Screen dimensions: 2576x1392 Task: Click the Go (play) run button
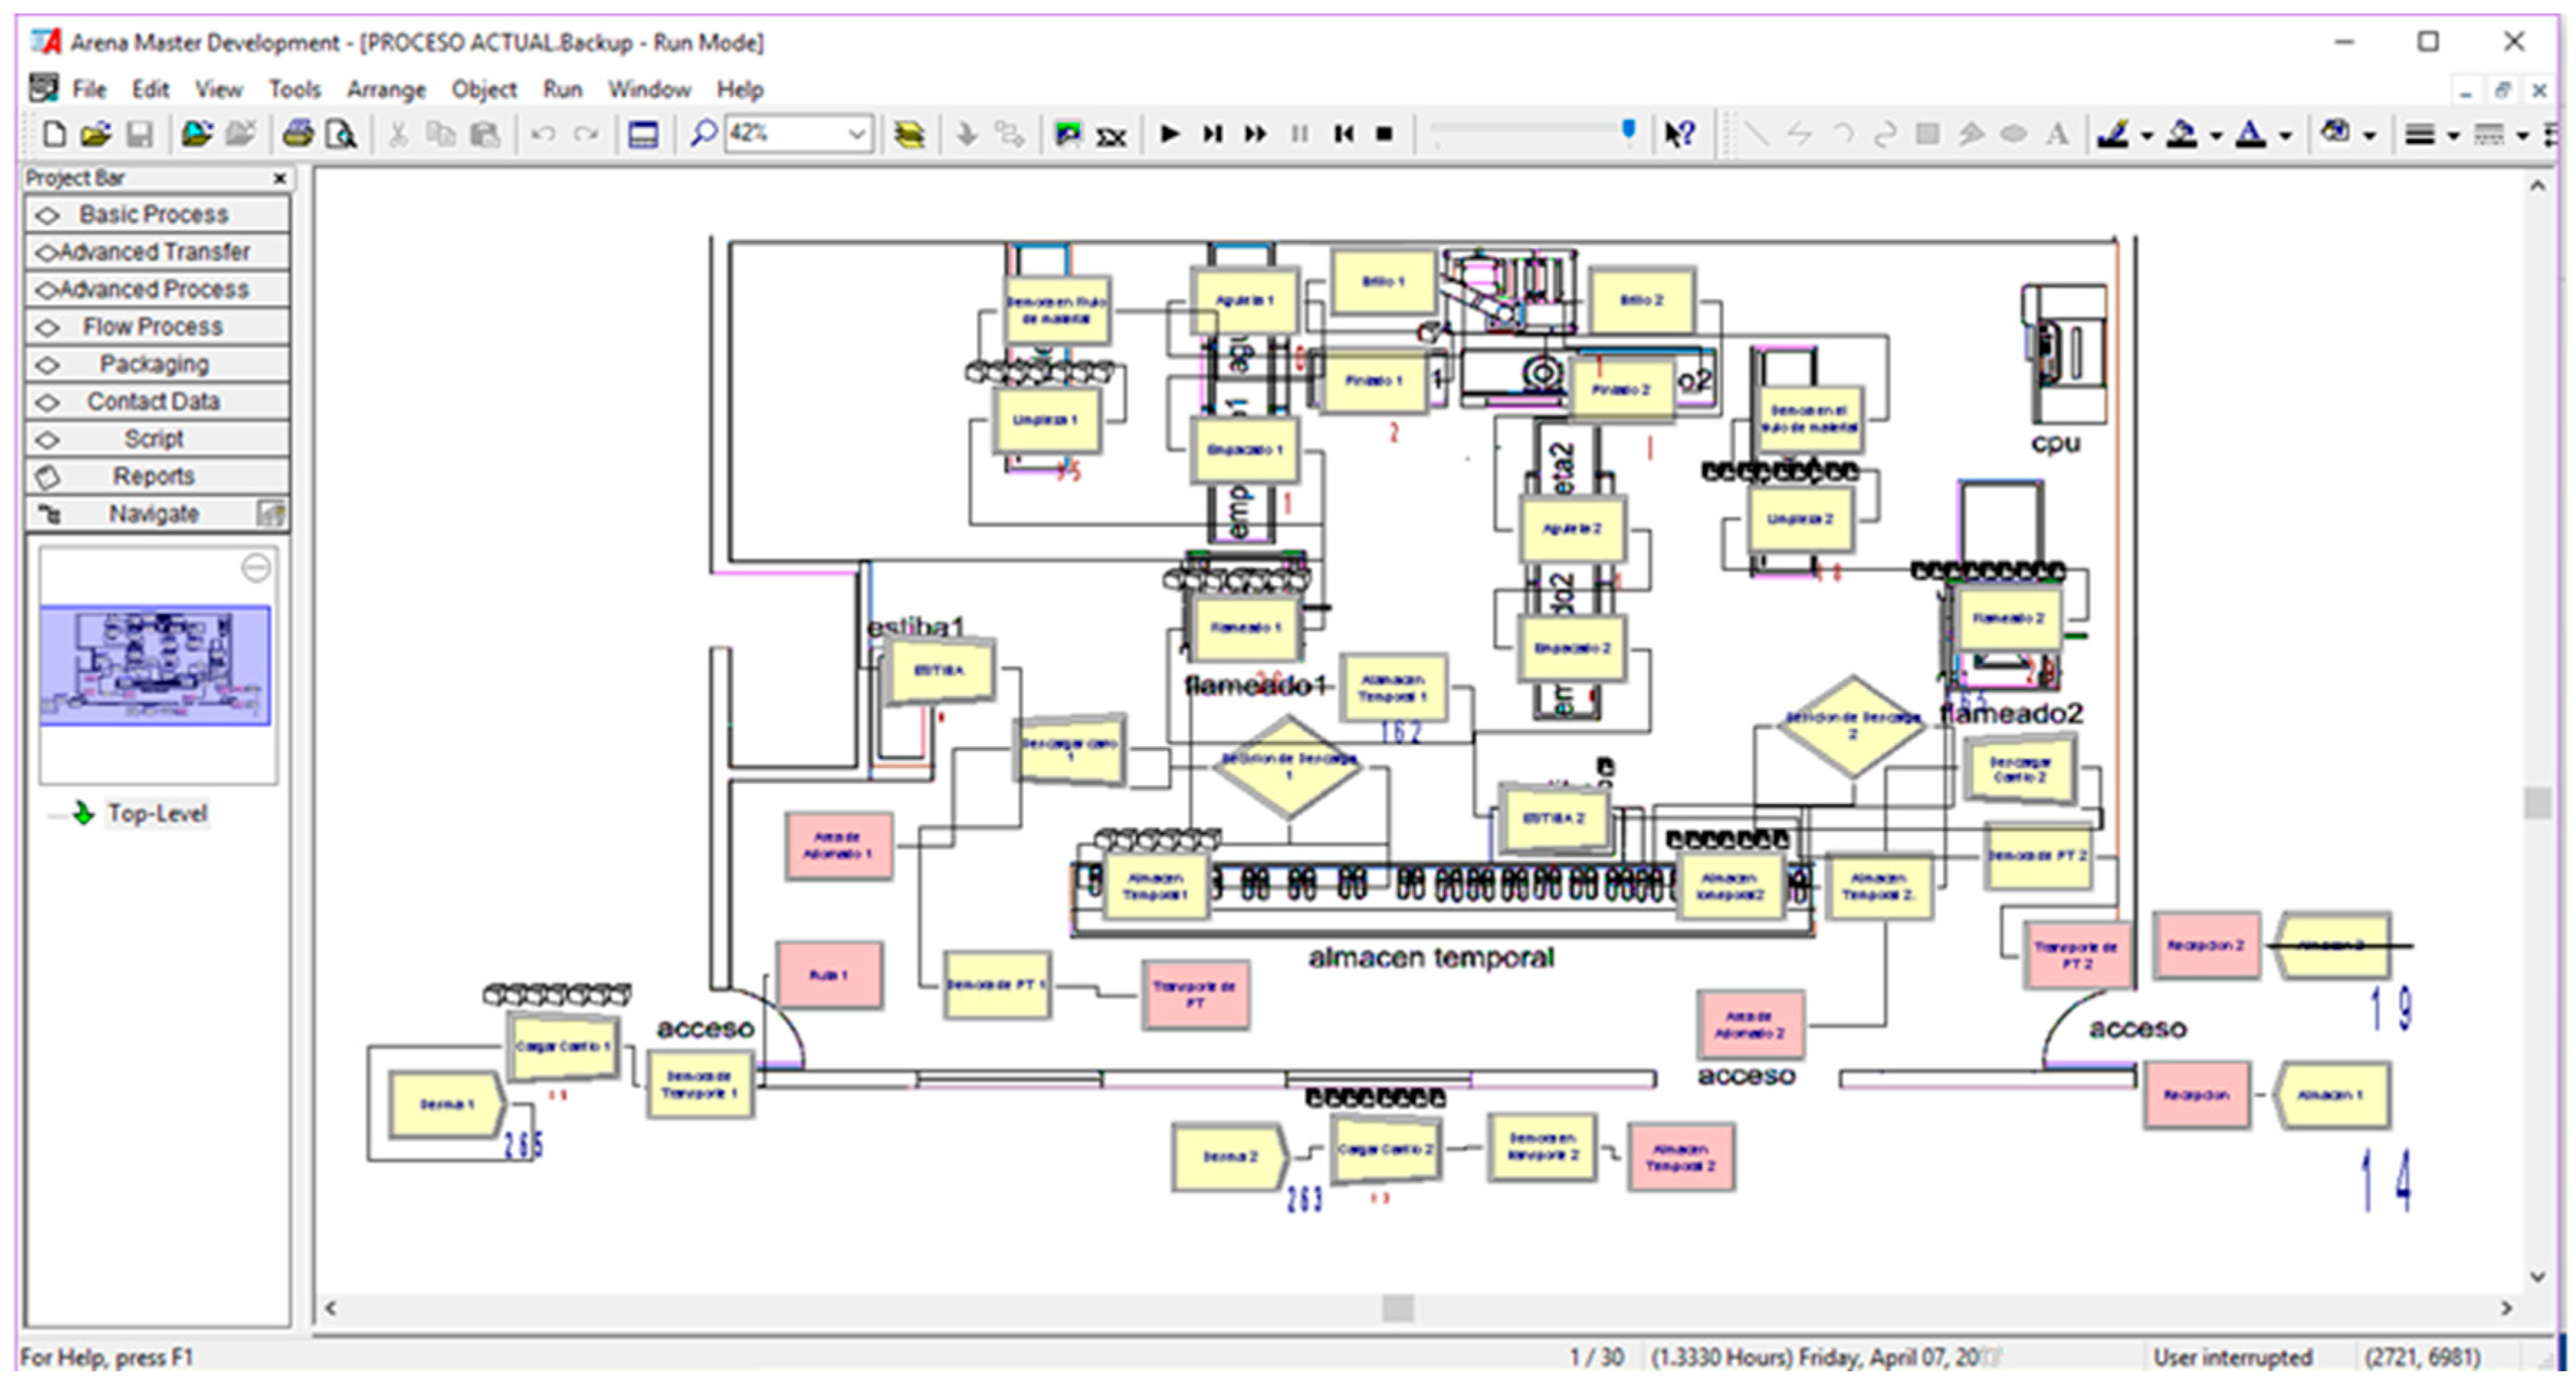pyautogui.click(x=1169, y=133)
